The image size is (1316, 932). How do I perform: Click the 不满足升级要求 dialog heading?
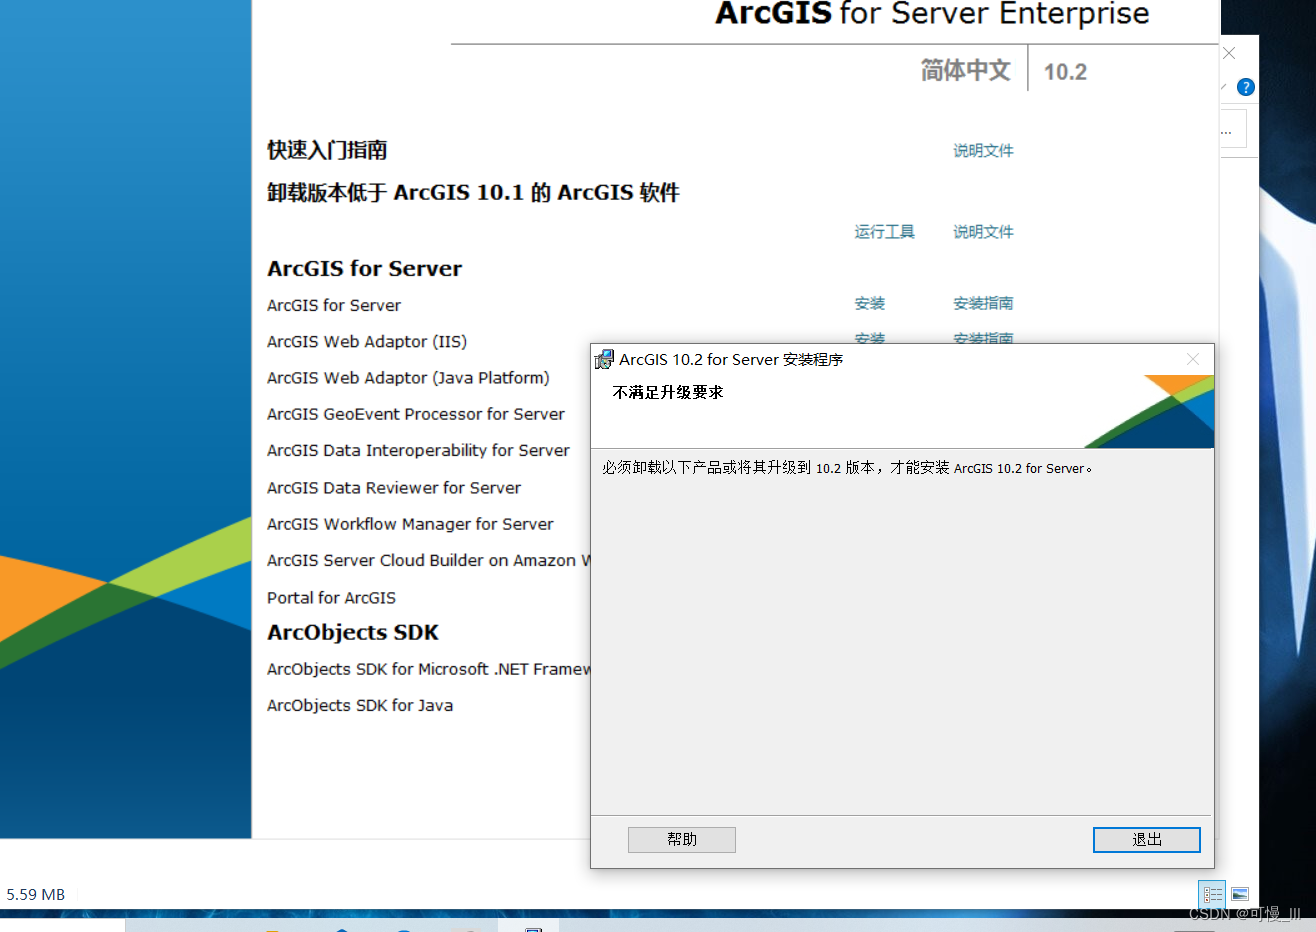pyautogui.click(x=668, y=392)
